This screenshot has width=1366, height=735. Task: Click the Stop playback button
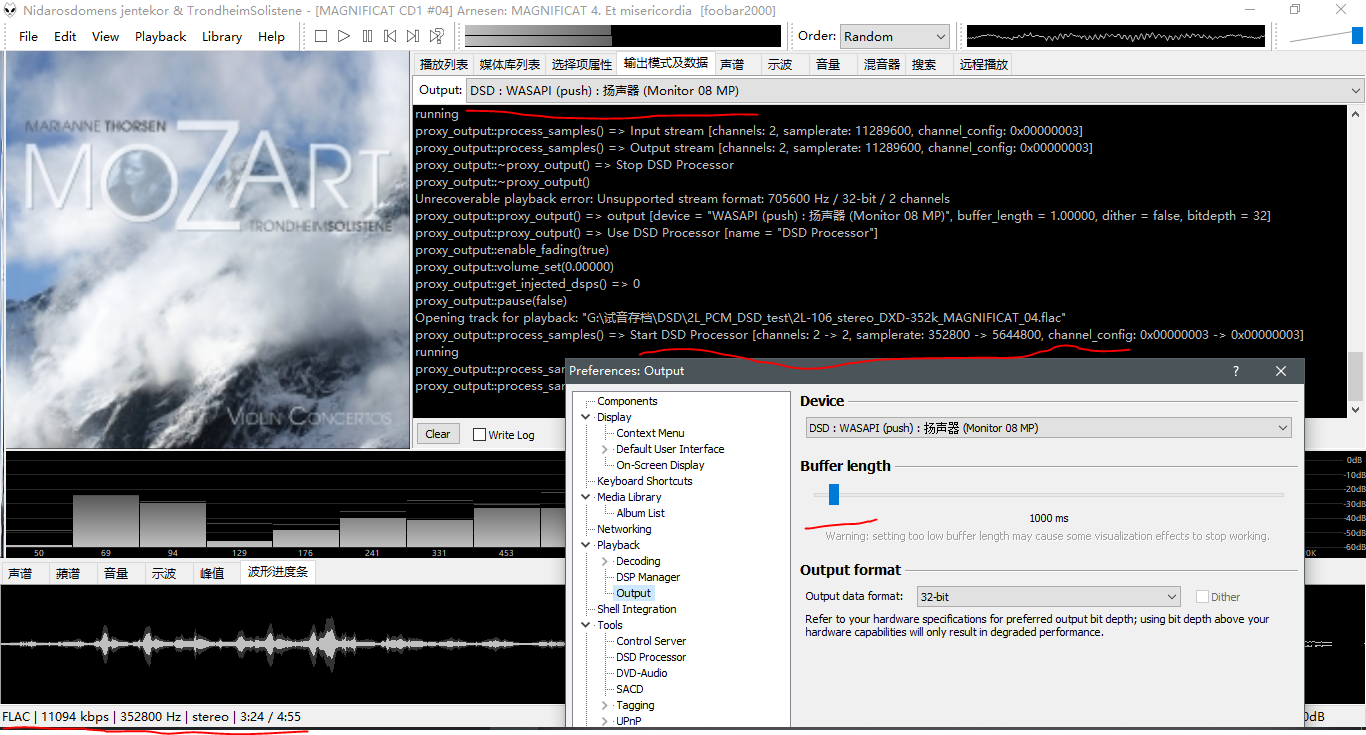pyautogui.click(x=321, y=36)
